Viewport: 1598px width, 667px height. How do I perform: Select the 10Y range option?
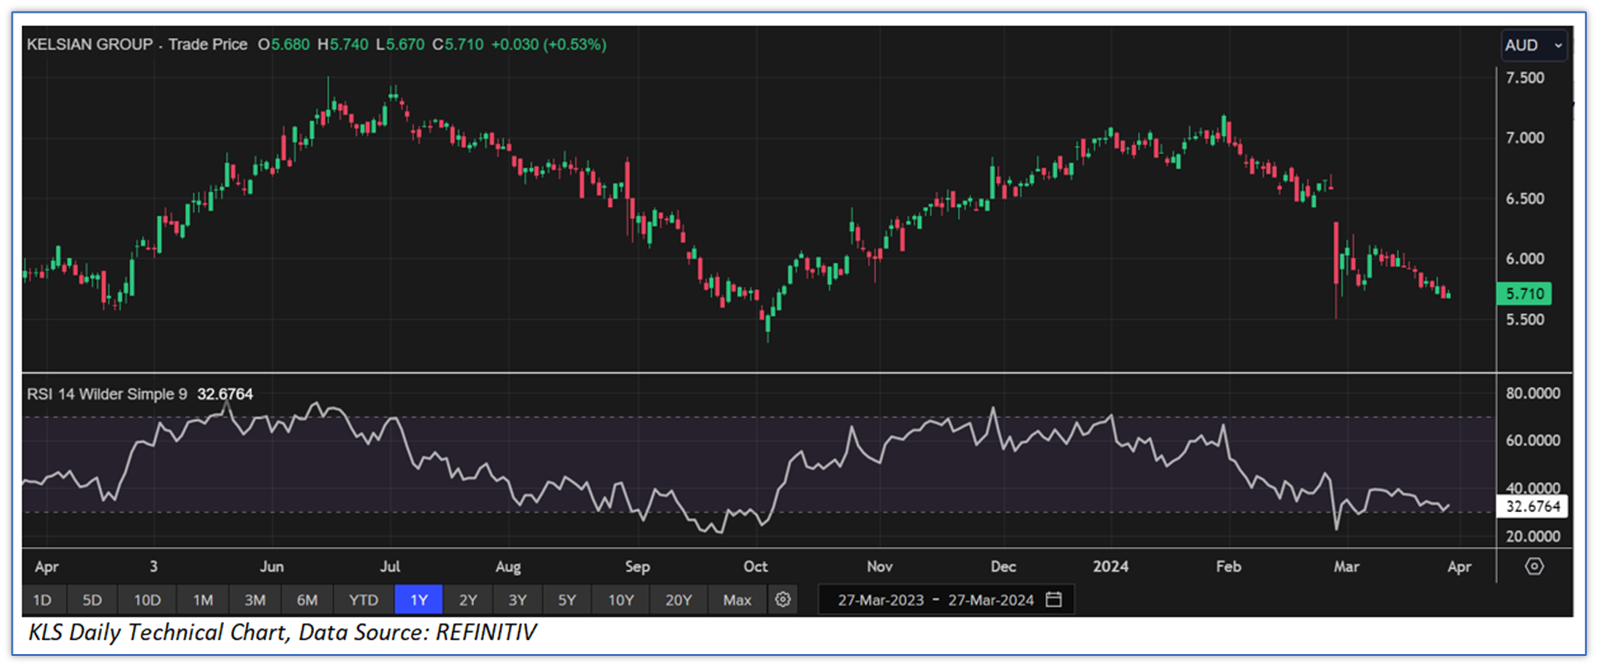click(621, 600)
